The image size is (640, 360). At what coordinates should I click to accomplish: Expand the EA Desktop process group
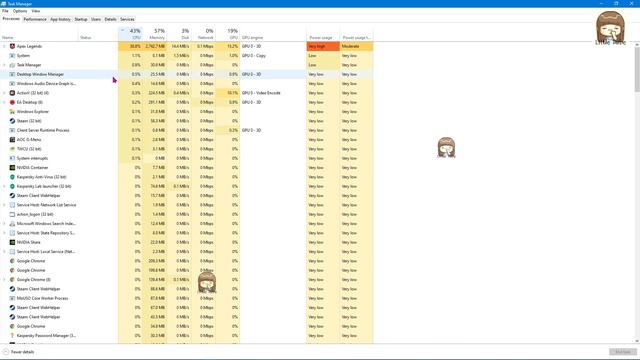4,102
